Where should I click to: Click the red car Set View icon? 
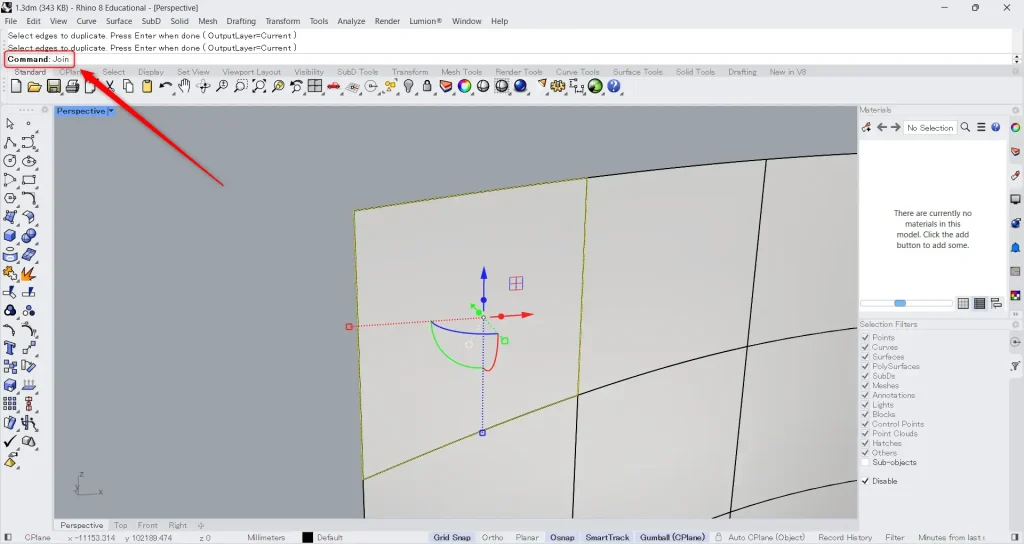coord(334,86)
